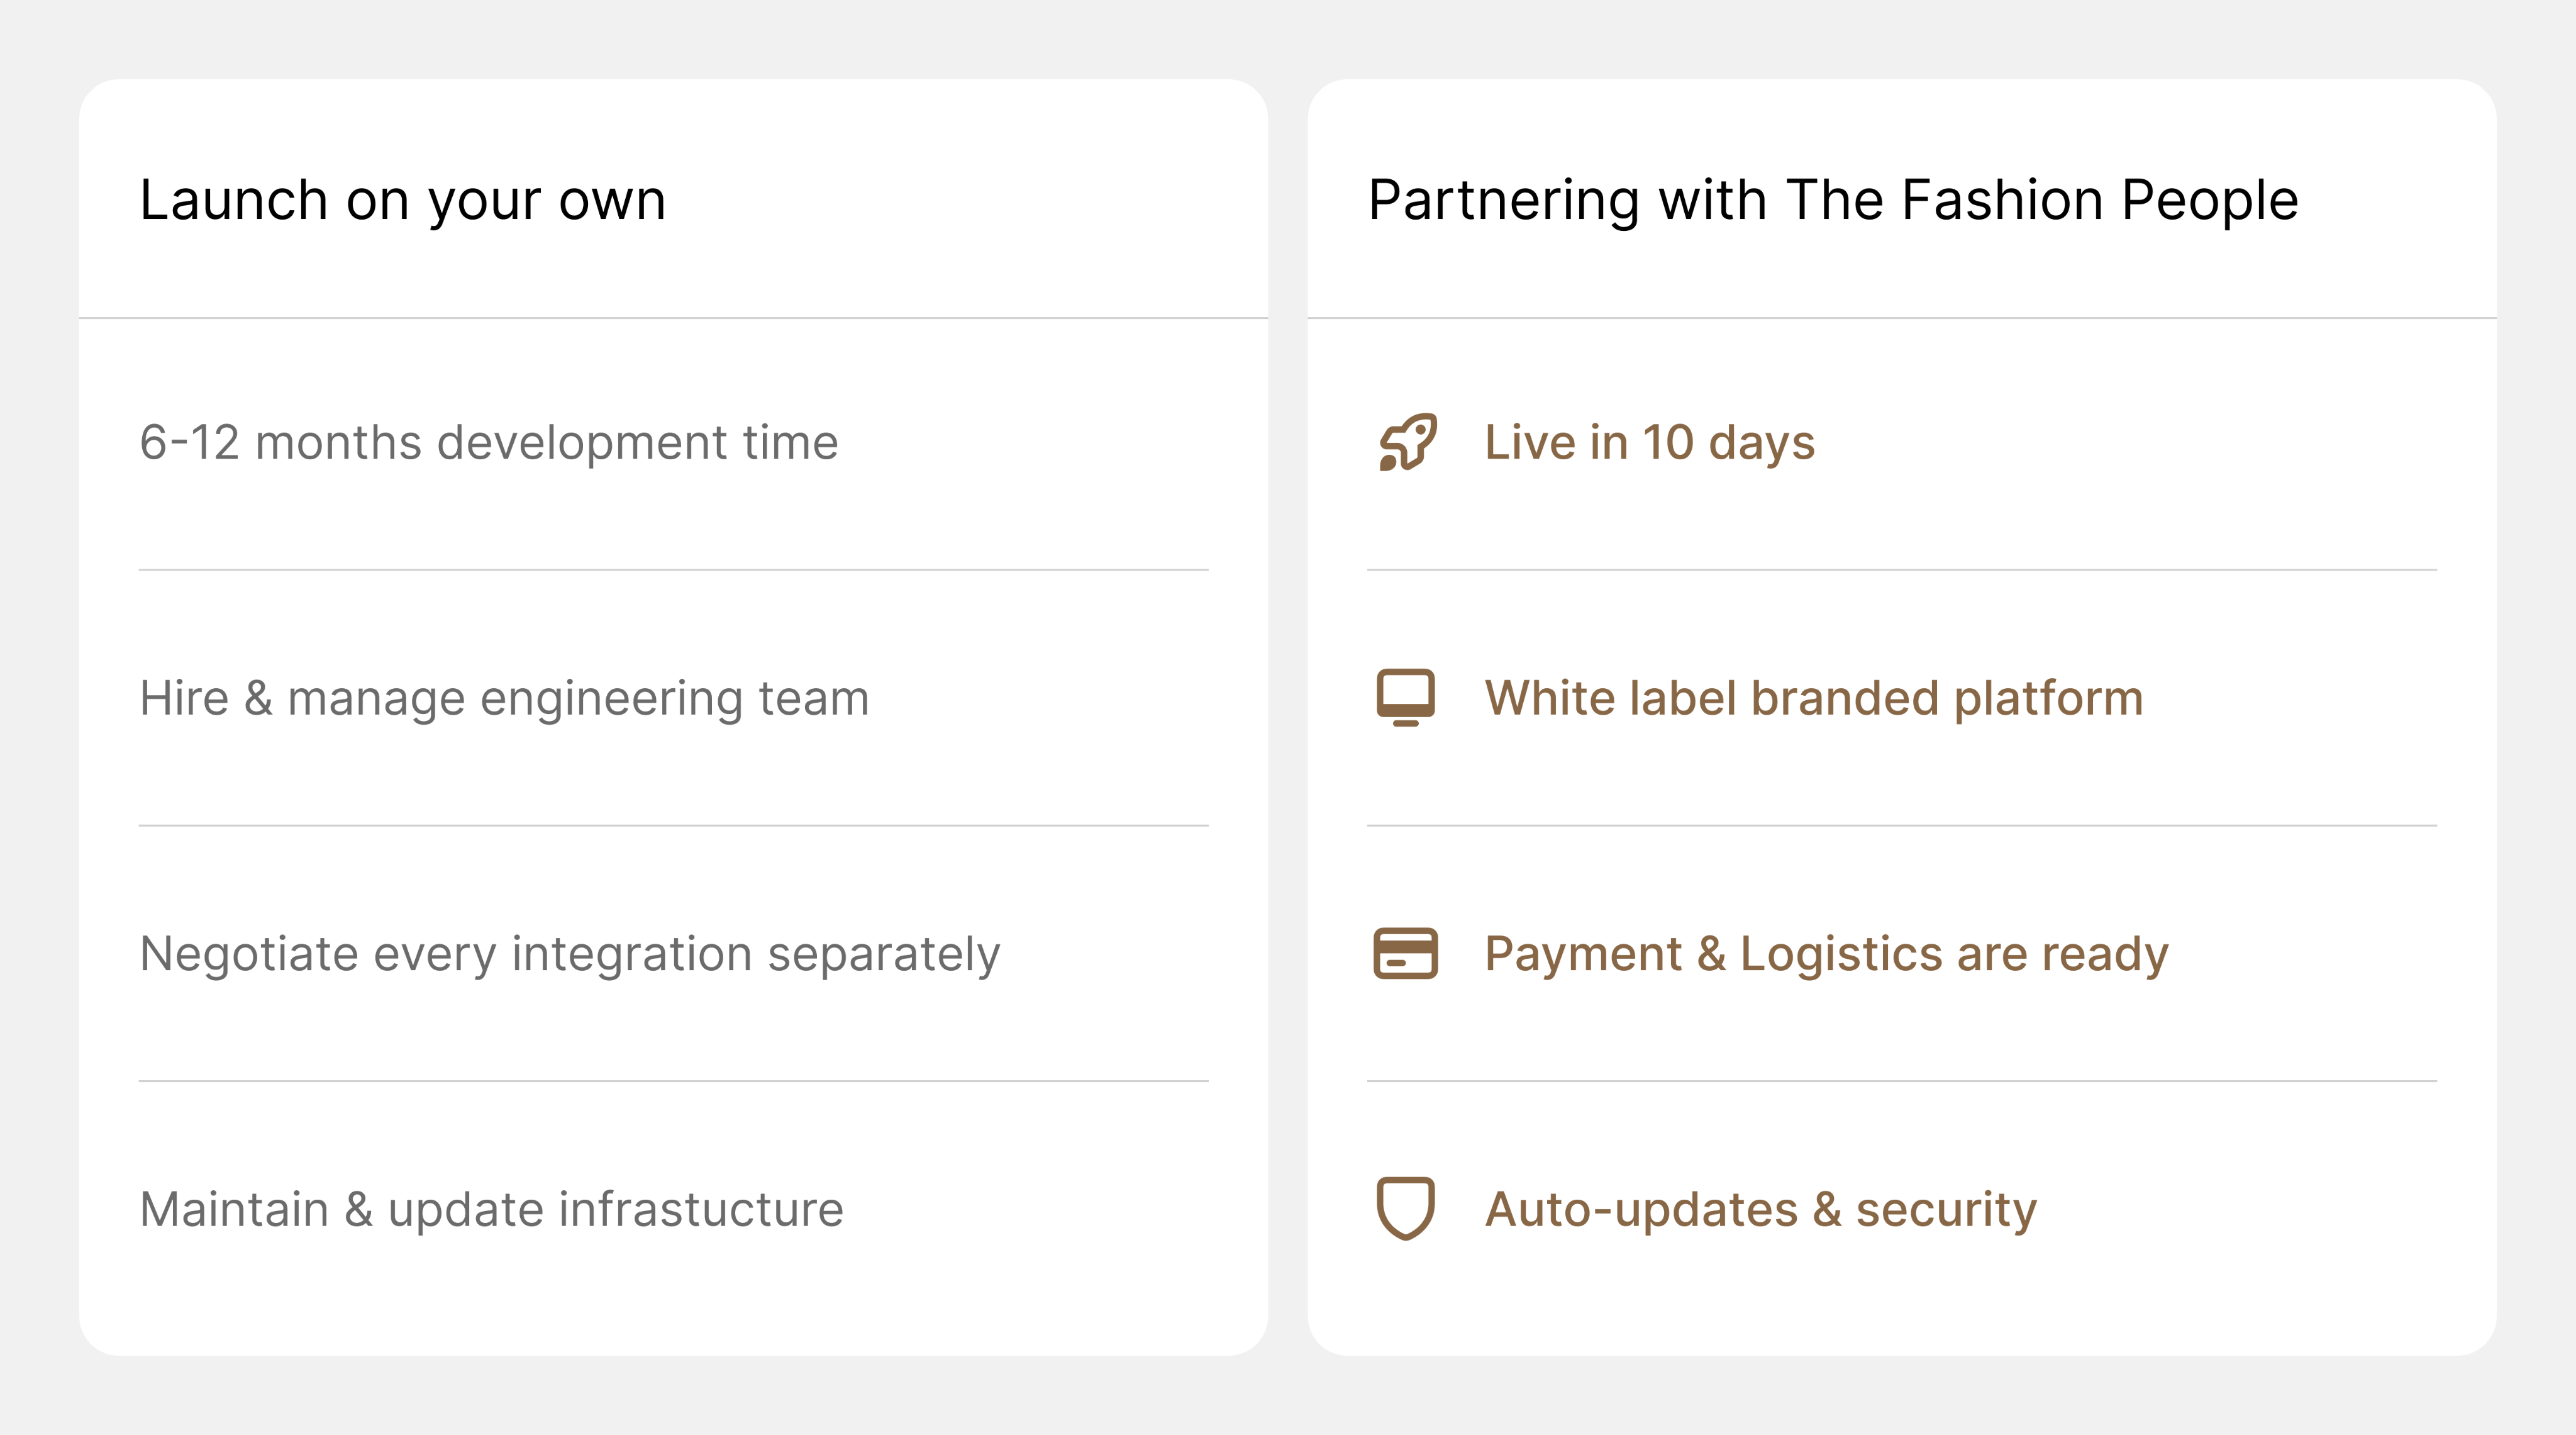Screen dimensions: 2576x1435
Task: Select 'Auto-updates & security' label
Action: [x=1760, y=1209]
